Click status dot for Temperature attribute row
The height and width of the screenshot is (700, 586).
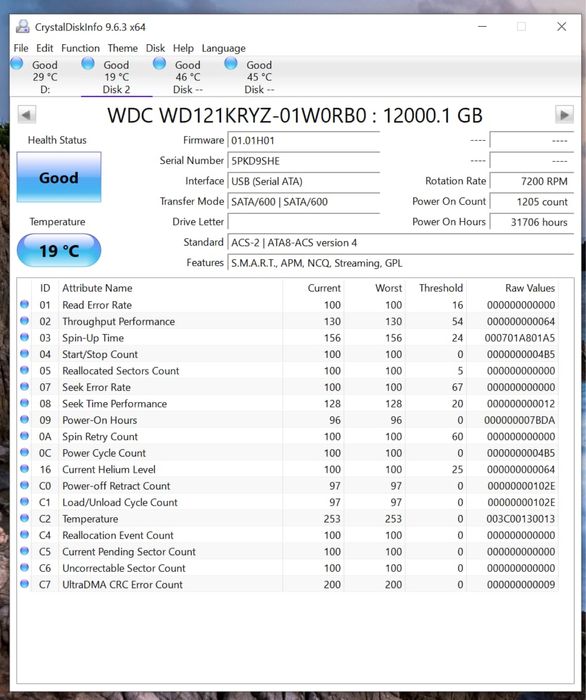tap(25, 518)
